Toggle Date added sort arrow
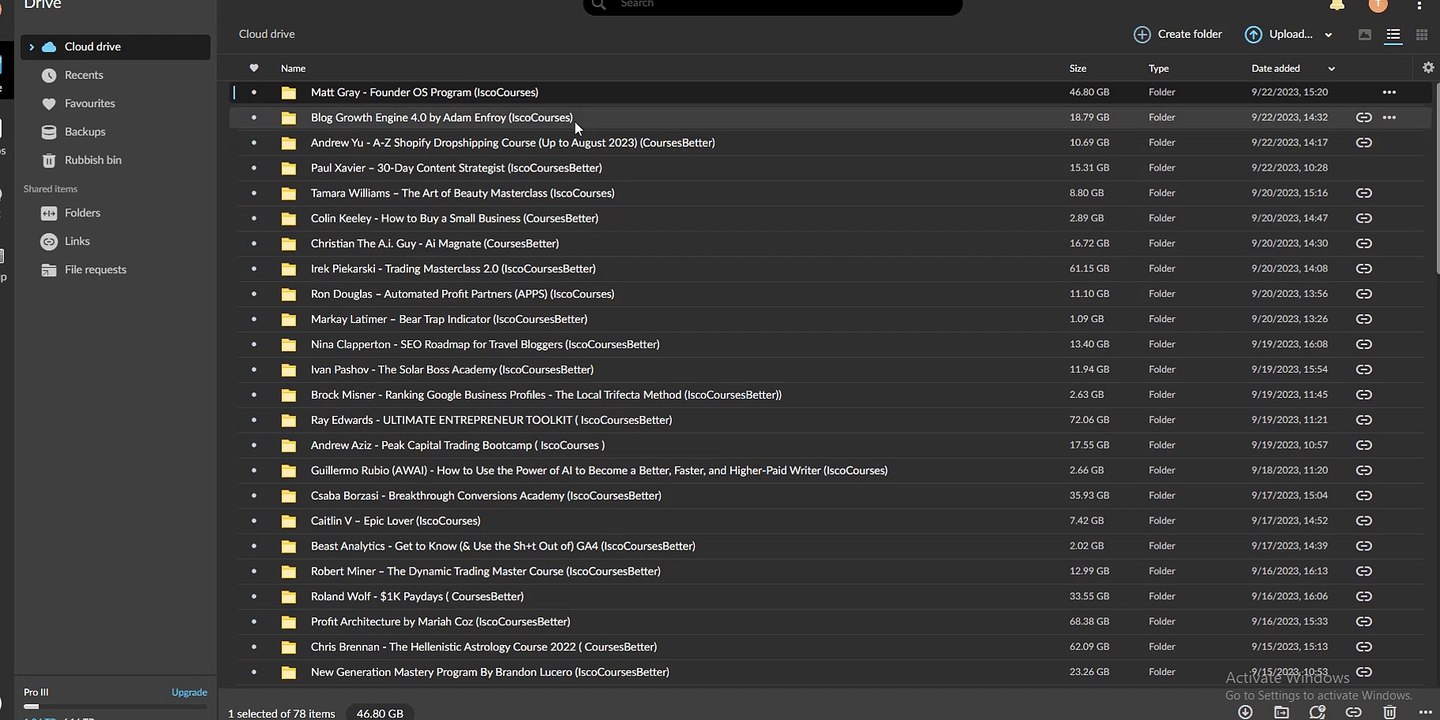 point(1331,69)
